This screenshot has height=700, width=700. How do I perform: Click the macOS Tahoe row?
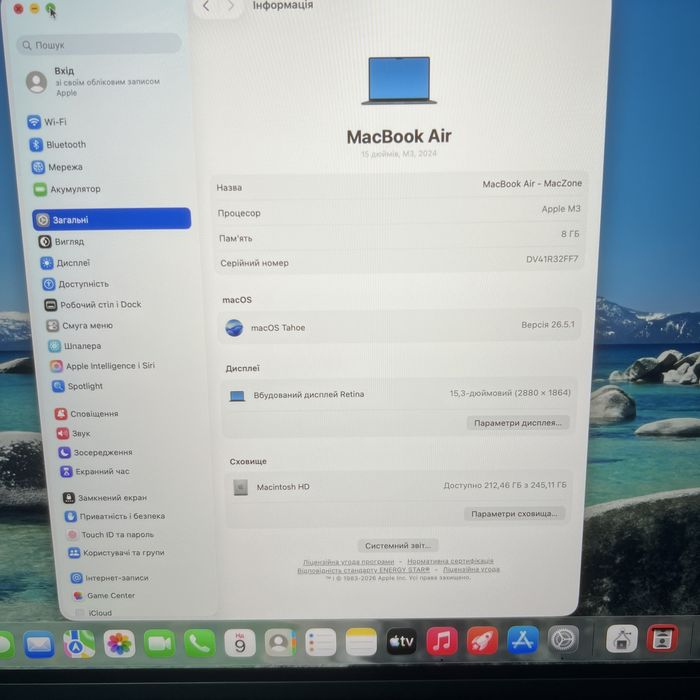tap(400, 327)
